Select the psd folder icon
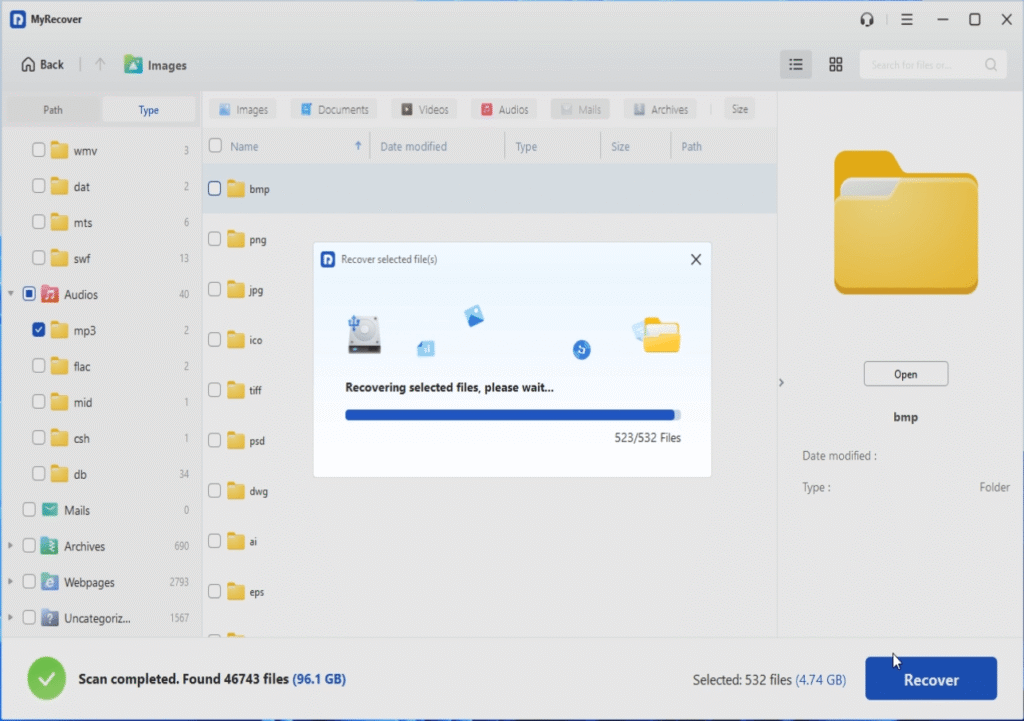The height and width of the screenshot is (721, 1024). pos(236,440)
